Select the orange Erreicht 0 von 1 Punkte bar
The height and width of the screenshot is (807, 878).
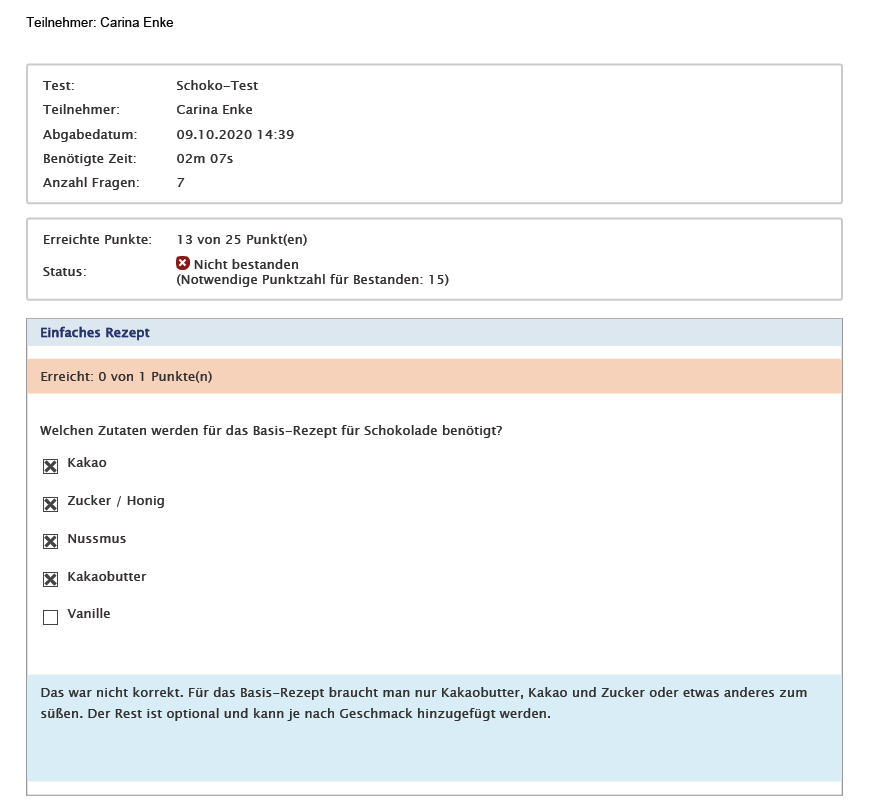434,376
